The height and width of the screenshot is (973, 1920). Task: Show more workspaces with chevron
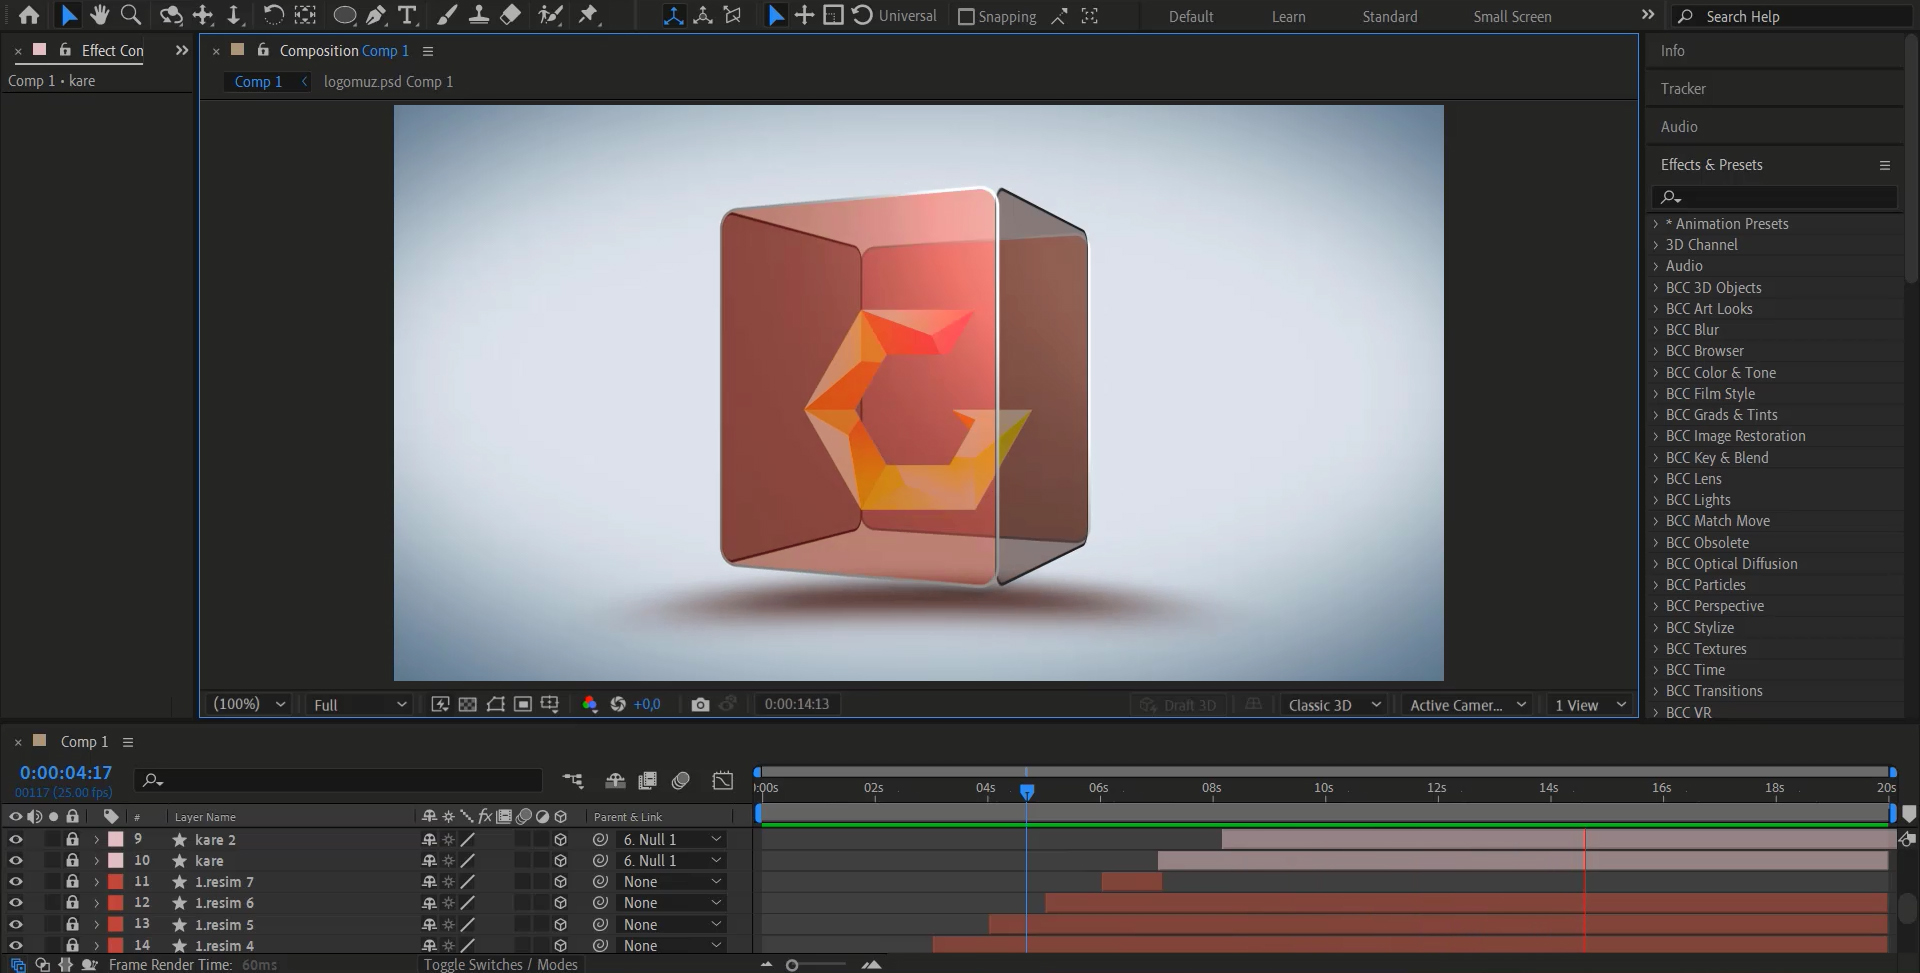(x=1648, y=15)
